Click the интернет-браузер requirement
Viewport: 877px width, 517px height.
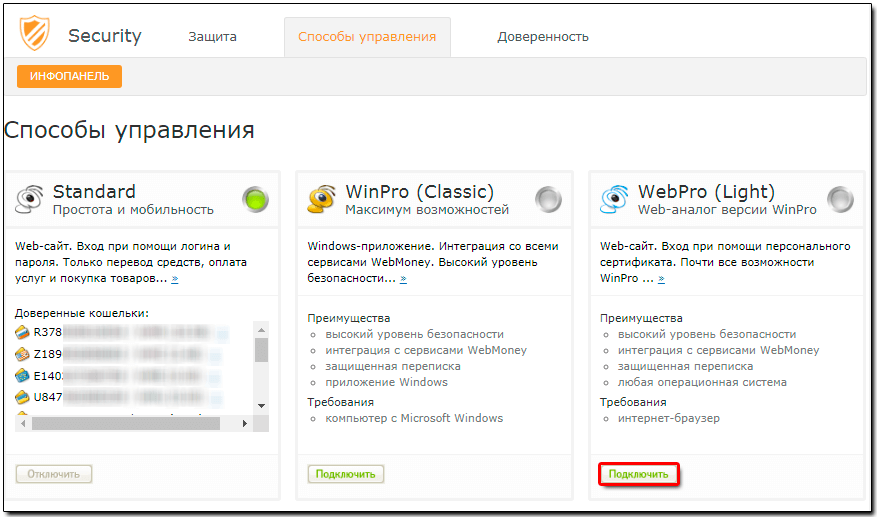point(668,418)
